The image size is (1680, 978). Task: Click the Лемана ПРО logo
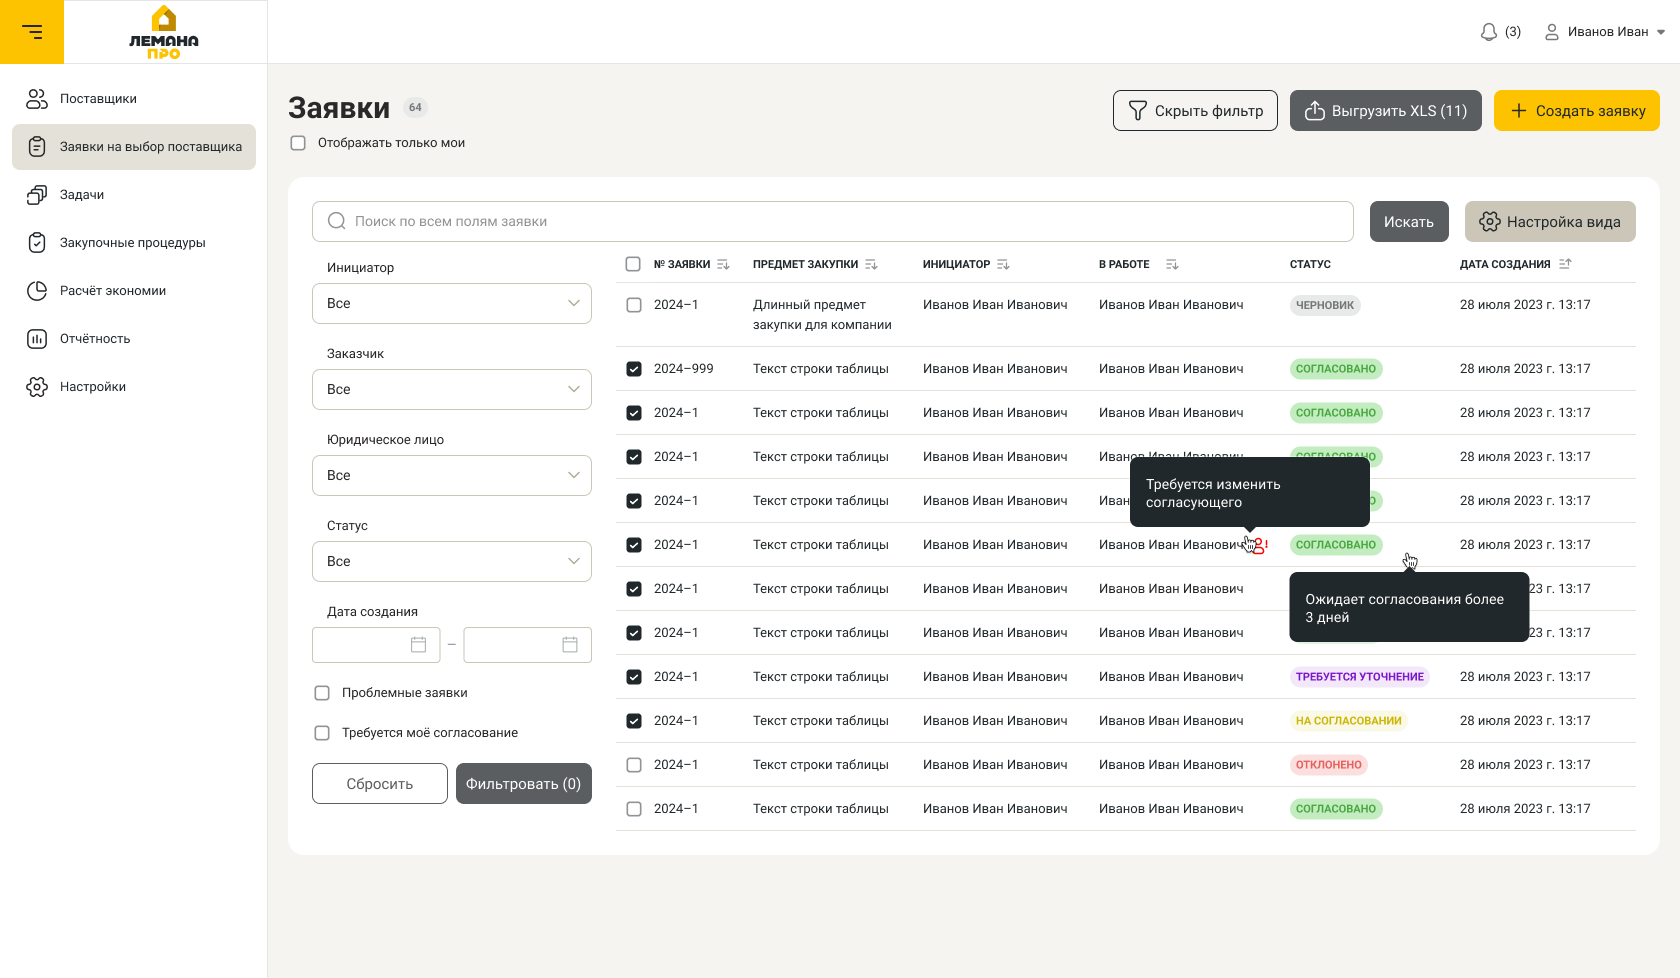[x=164, y=32]
